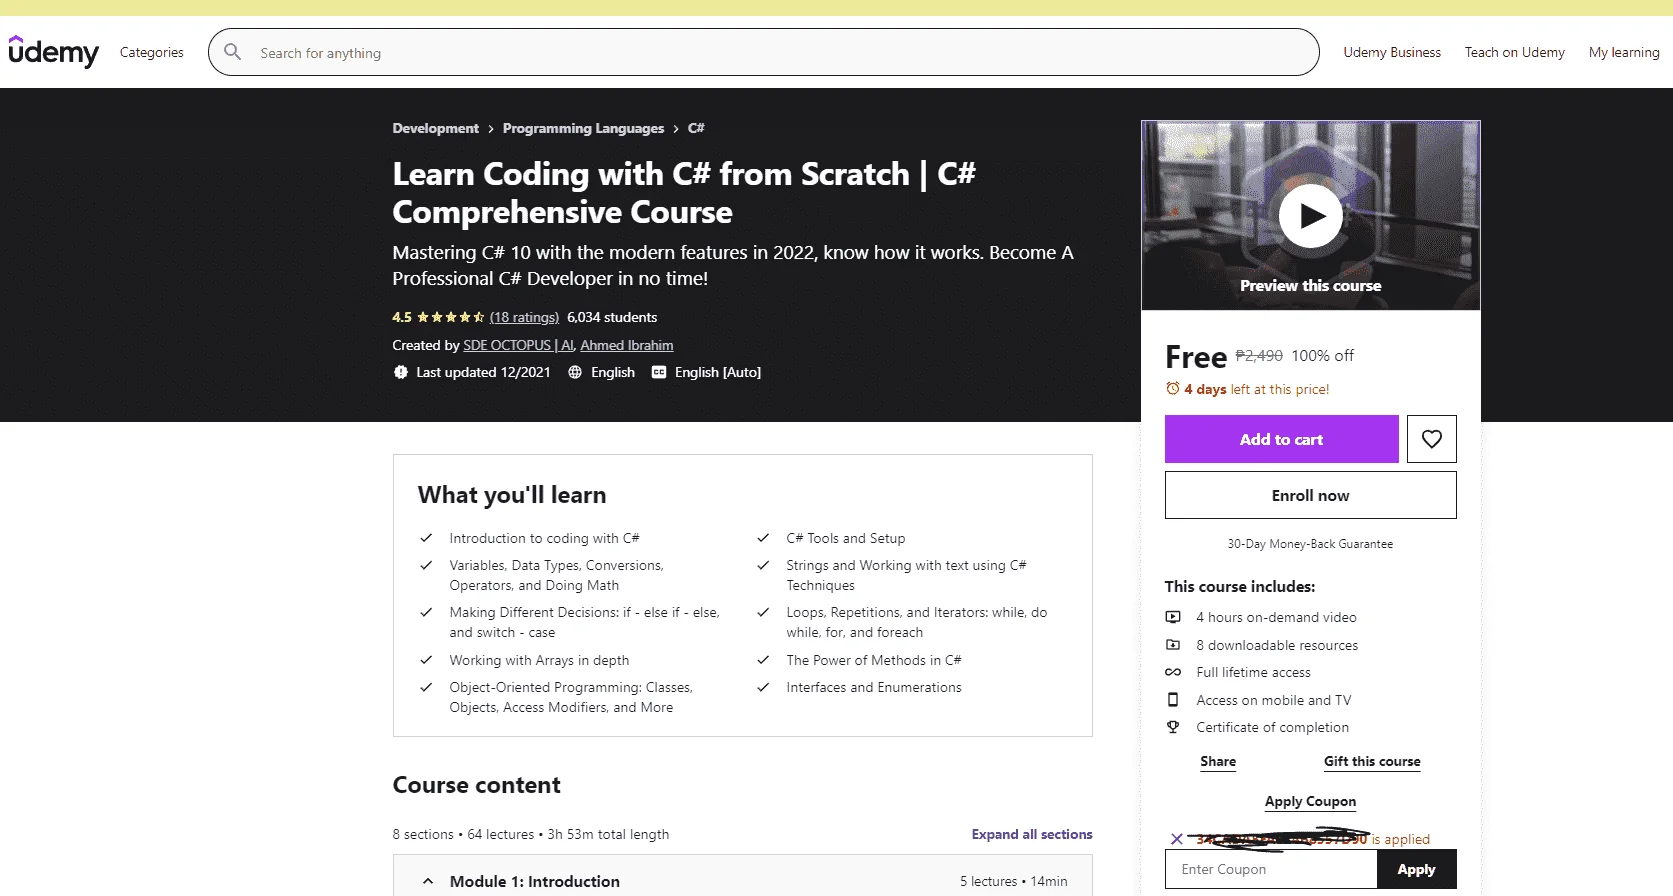This screenshot has height=896, width=1673.
Task: Click the mobile device access icon
Action: click(x=1173, y=700)
